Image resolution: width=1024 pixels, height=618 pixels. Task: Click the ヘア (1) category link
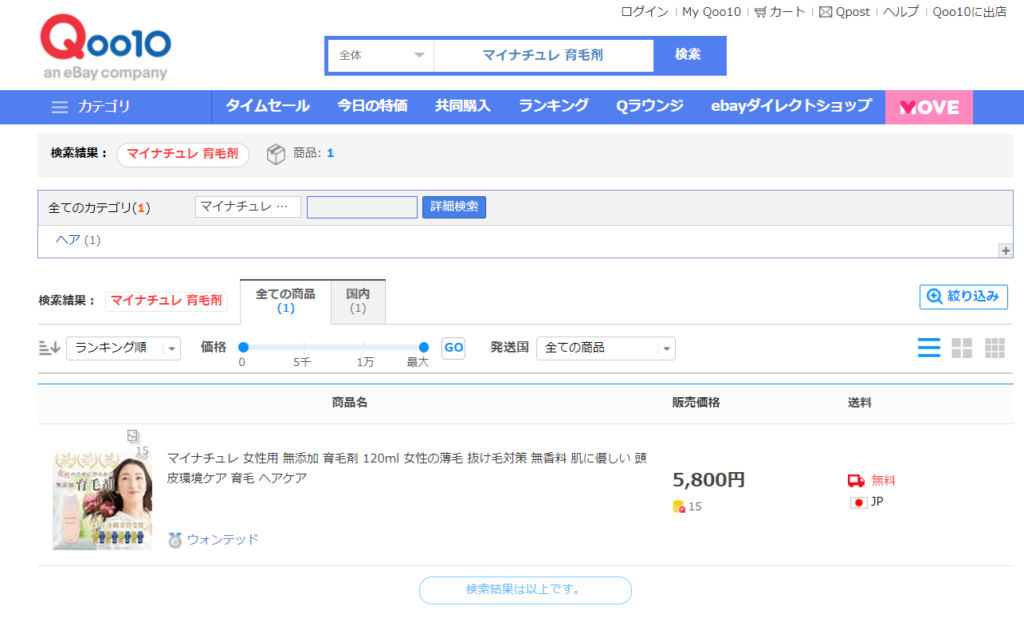coord(78,240)
